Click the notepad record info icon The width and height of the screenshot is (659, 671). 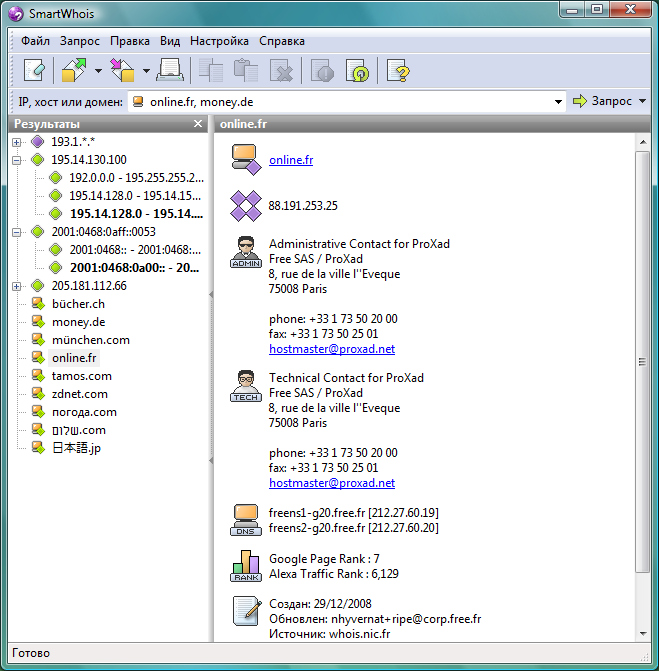[247, 611]
